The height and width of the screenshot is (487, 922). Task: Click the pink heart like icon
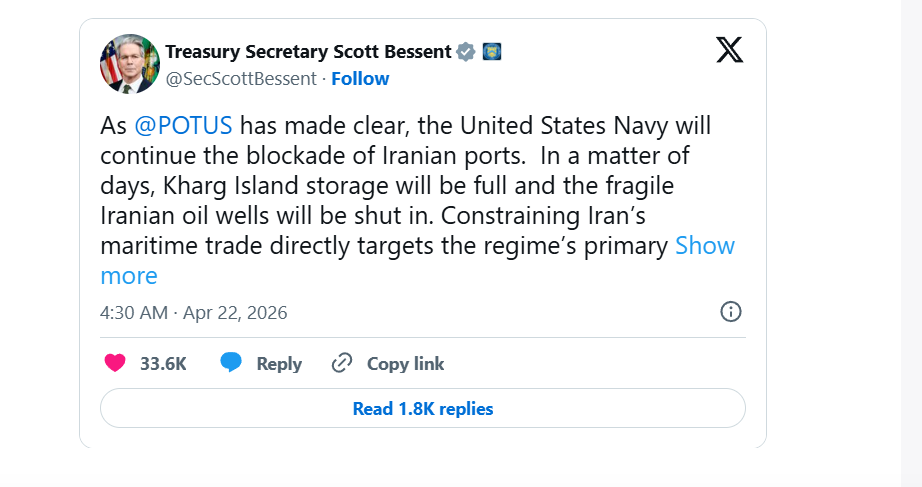tap(115, 363)
